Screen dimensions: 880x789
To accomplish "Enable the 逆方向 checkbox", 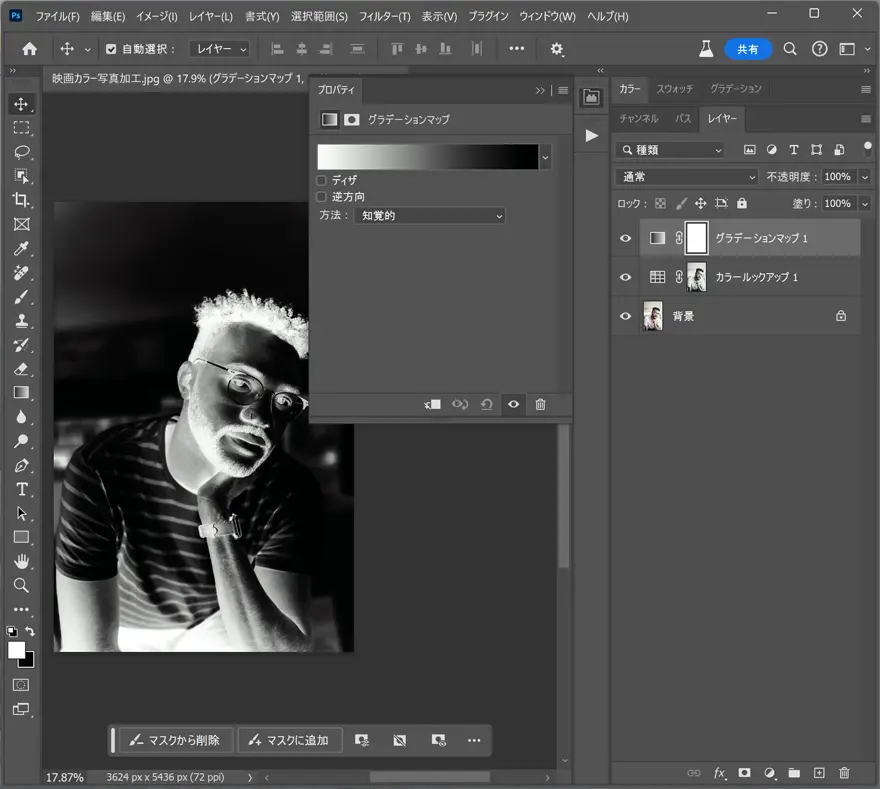I will (x=322, y=197).
